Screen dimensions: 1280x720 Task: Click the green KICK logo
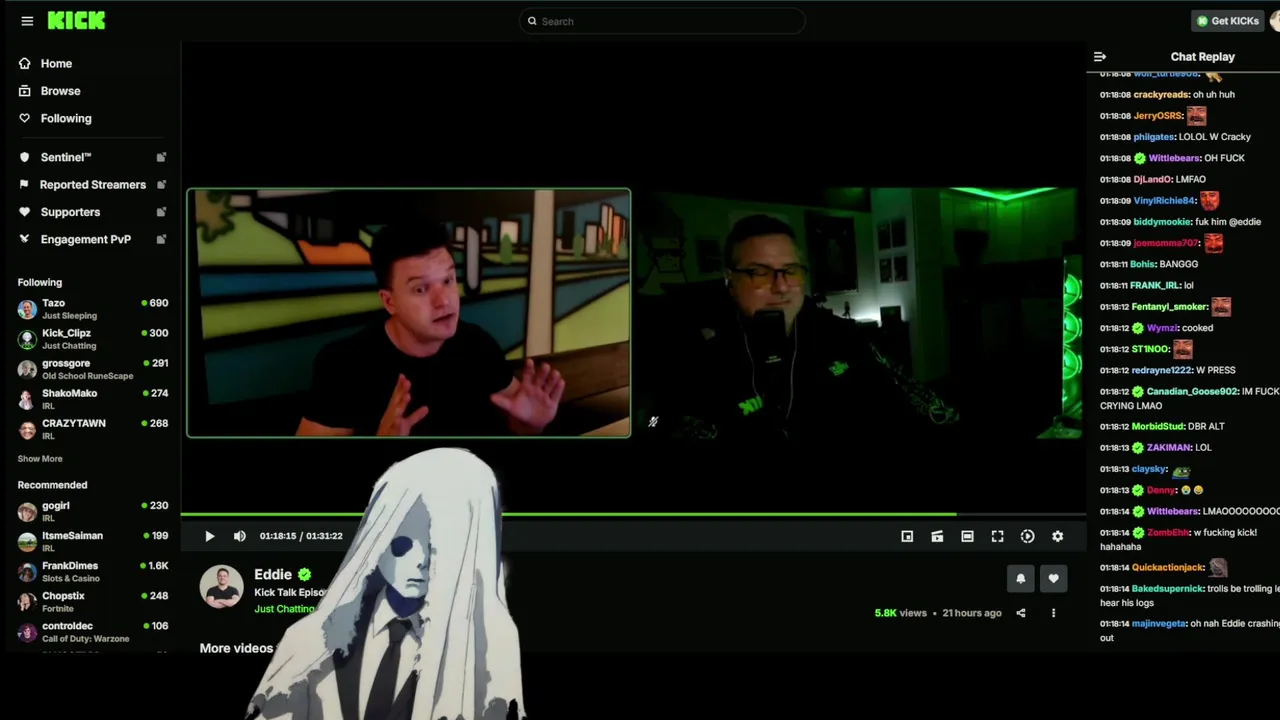pos(76,21)
